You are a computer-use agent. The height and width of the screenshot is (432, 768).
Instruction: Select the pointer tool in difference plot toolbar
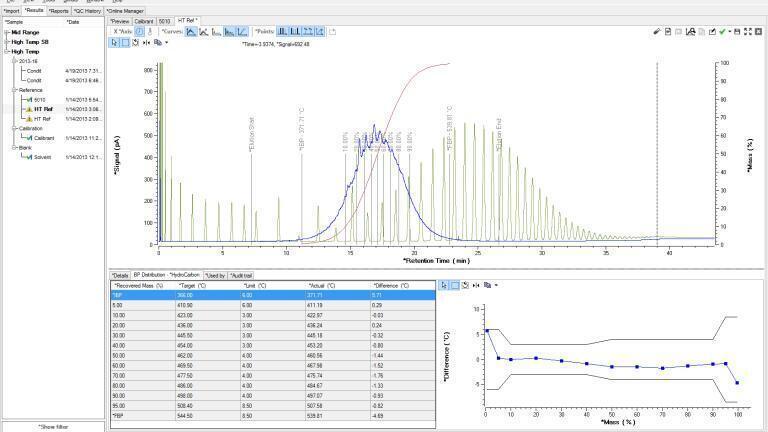pyautogui.click(x=444, y=285)
